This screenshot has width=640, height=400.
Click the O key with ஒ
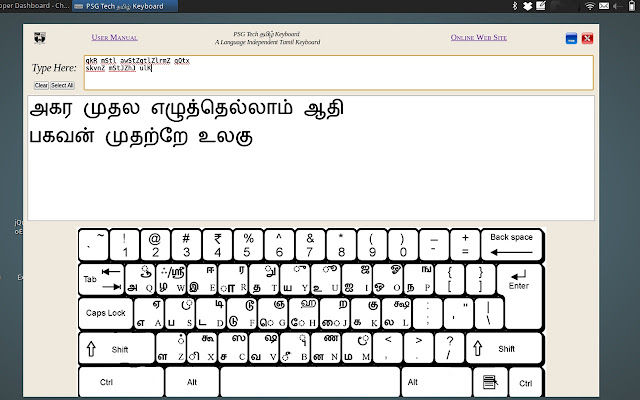[388, 280]
